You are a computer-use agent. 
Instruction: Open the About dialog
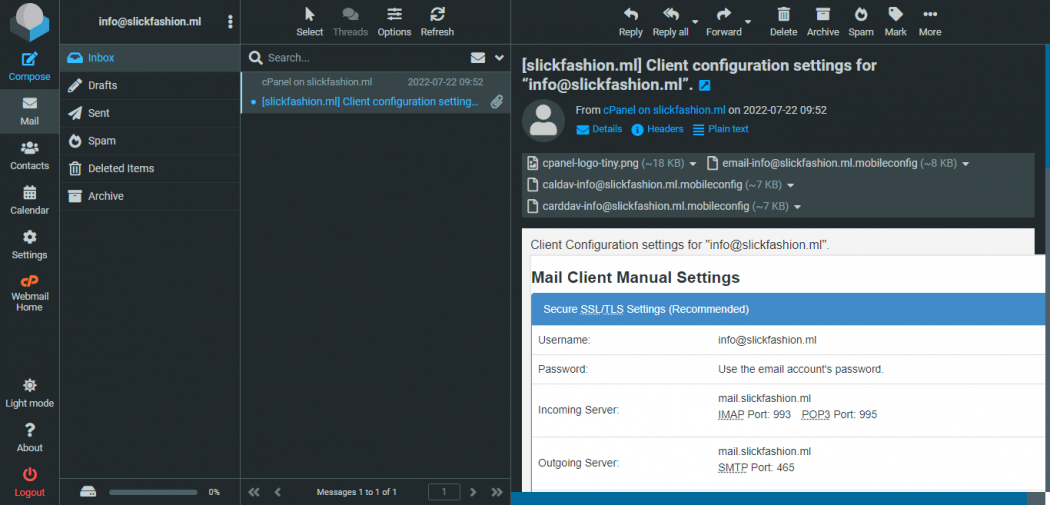tap(29, 438)
